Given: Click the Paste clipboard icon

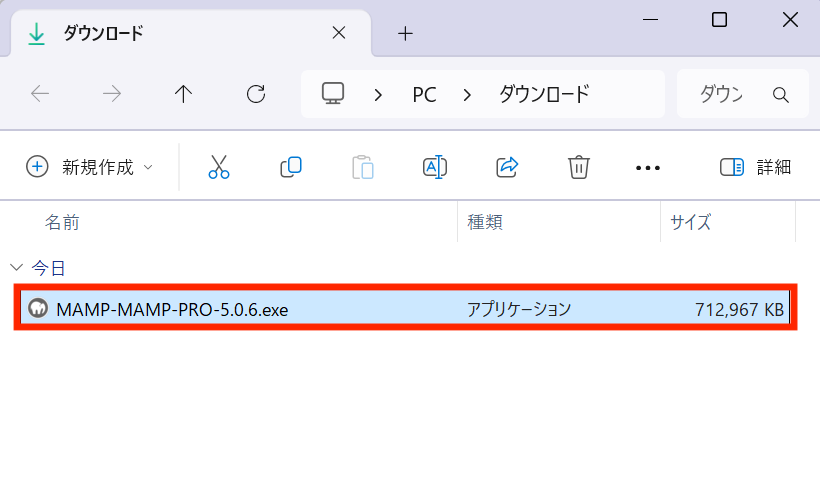Looking at the screenshot, I should click(x=362, y=167).
